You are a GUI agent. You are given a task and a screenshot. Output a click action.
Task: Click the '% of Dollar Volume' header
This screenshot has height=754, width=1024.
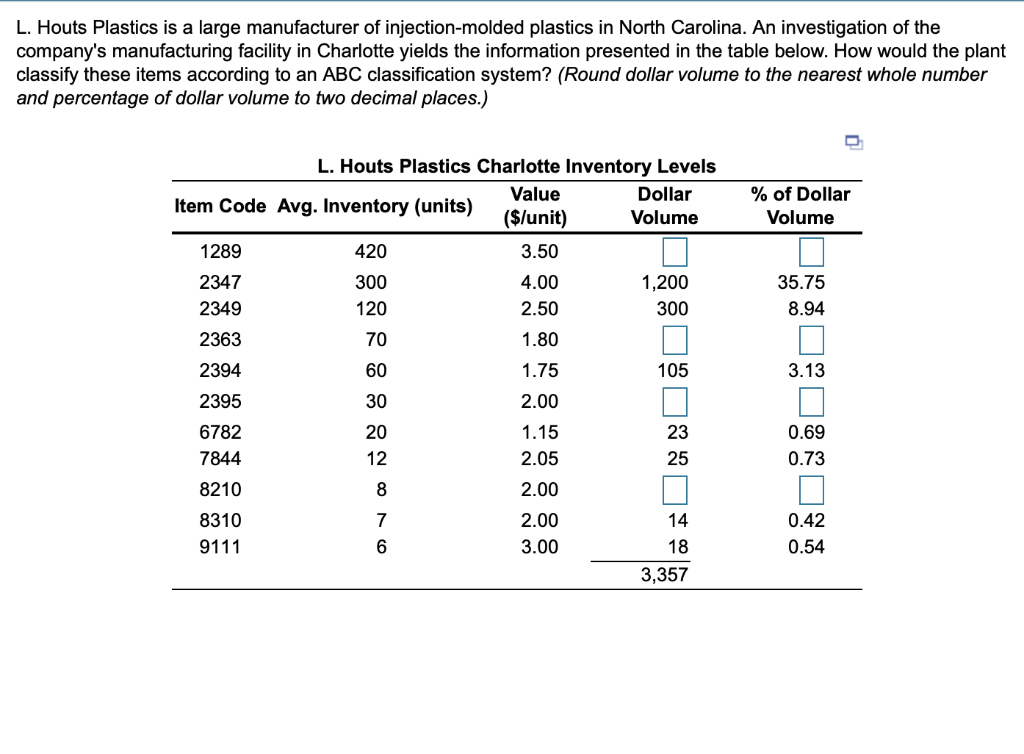coord(800,206)
